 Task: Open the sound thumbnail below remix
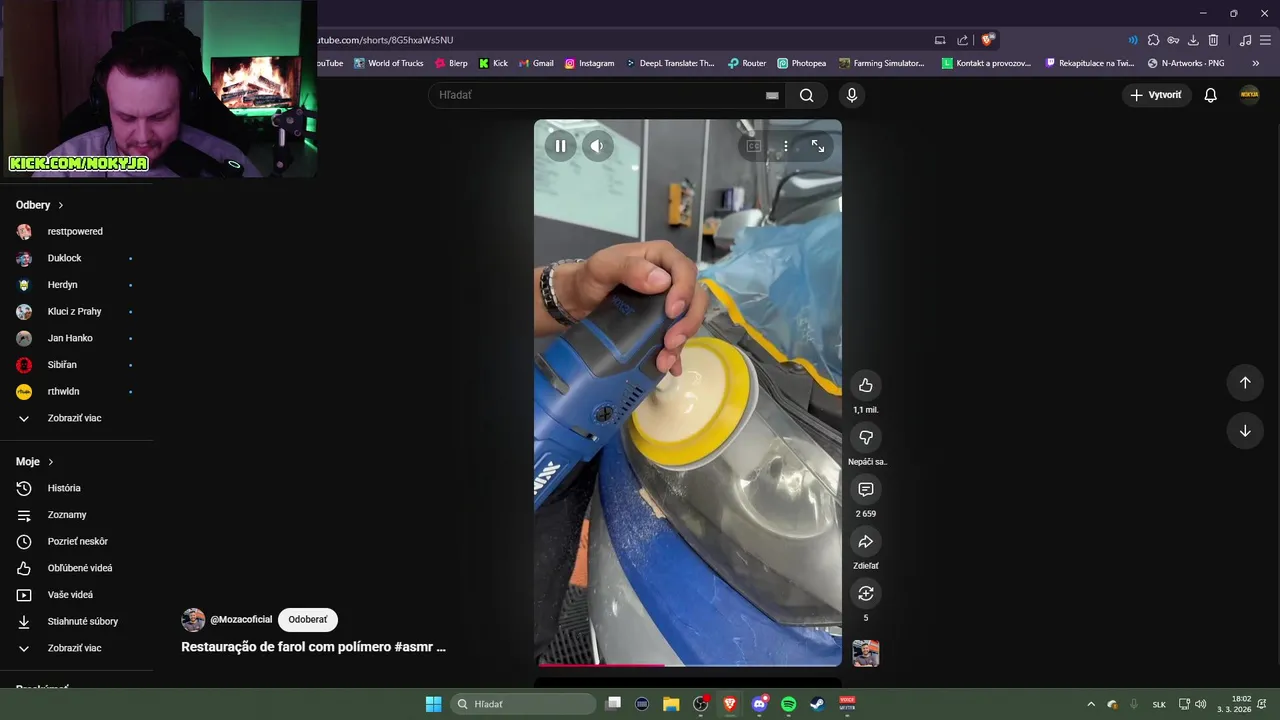866,653
